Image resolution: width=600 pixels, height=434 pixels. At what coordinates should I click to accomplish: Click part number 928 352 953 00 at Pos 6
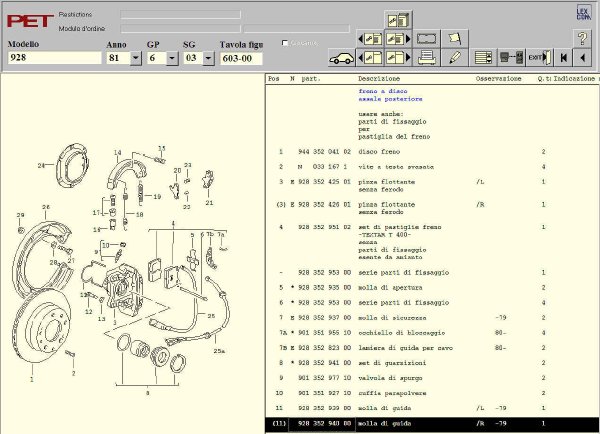(x=324, y=302)
